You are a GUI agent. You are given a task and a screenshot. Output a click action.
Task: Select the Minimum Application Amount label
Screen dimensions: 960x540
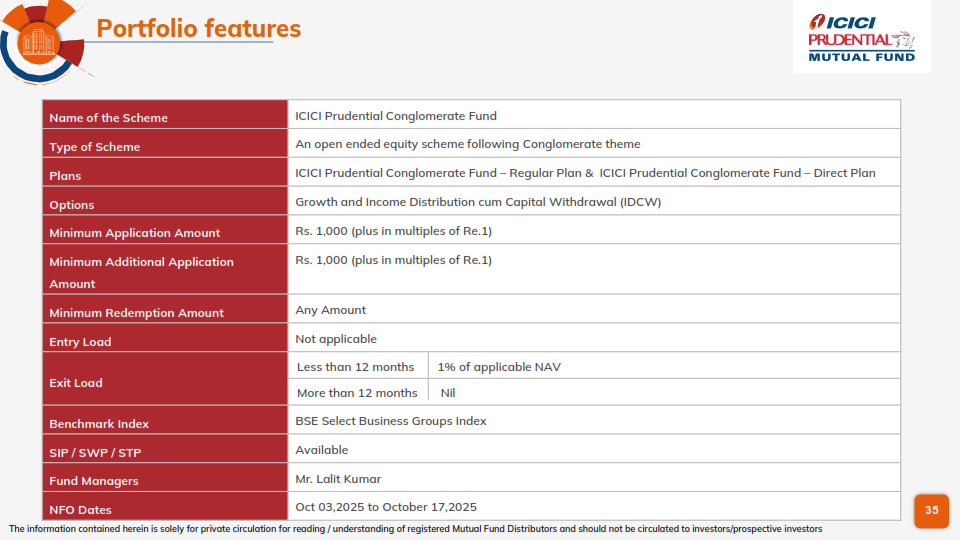point(134,233)
